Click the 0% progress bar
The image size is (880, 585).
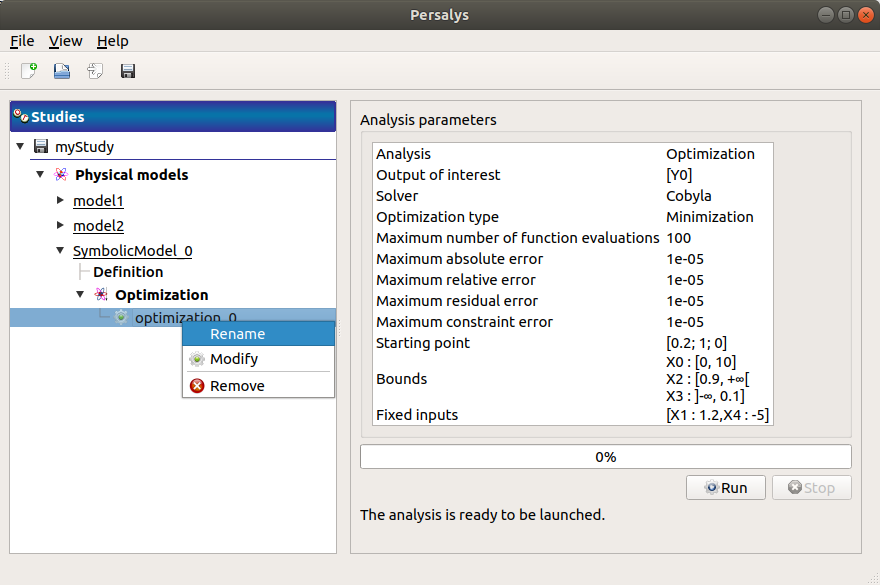pos(605,456)
